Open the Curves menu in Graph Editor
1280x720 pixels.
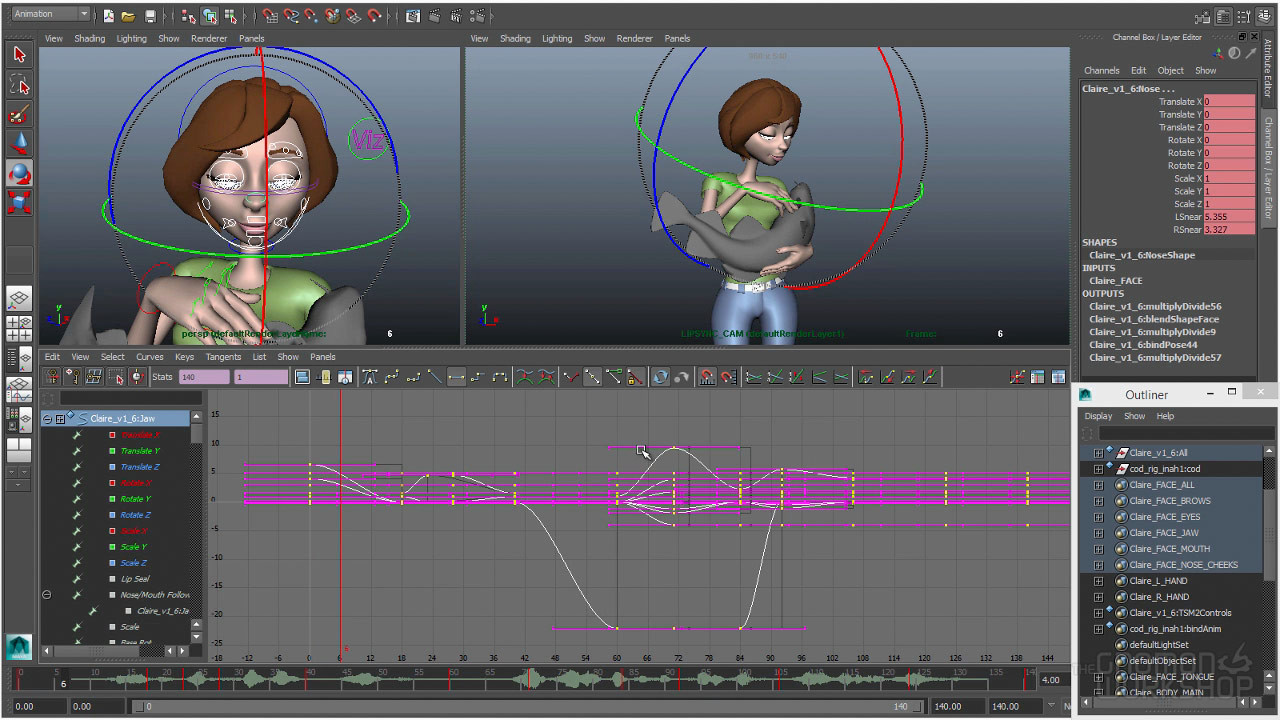pyautogui.click(x=149, y=357)
